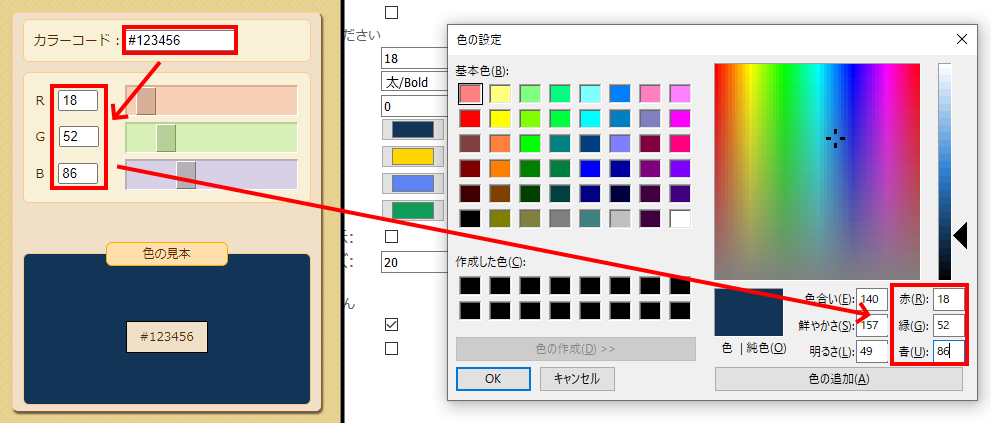Click the red basic color swatch
Viewport: 991px width, 423px height.
click(470, 118)
